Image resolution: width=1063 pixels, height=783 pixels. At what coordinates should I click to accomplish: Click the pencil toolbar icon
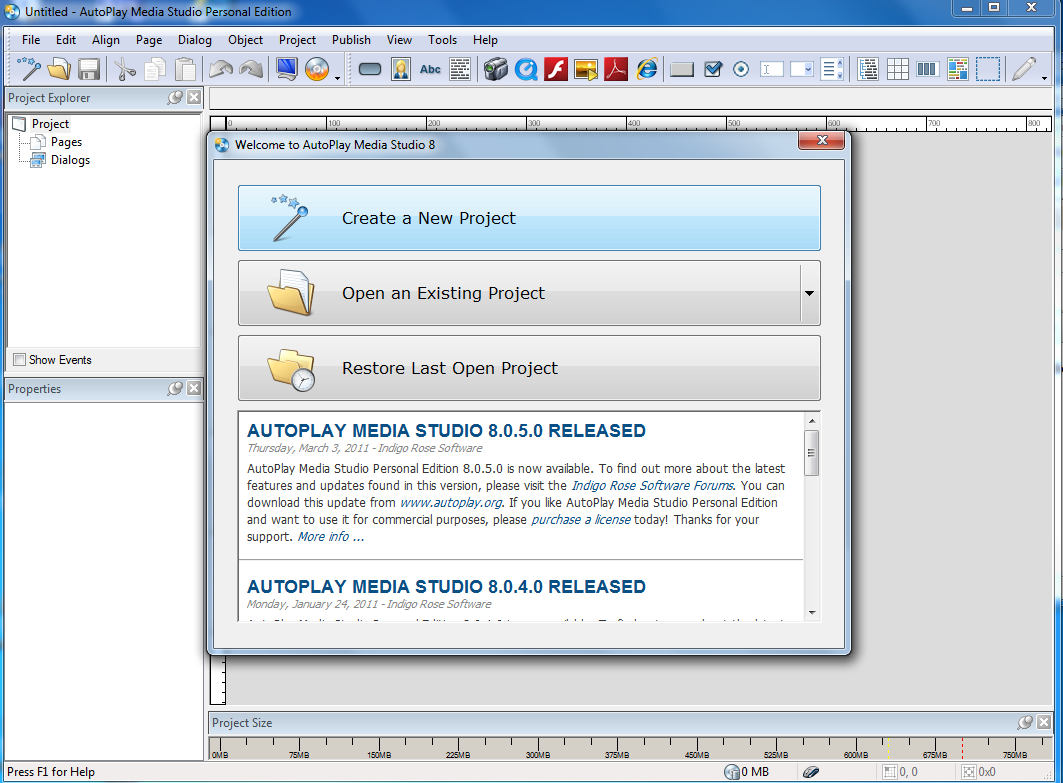(x=1024, y=69)
